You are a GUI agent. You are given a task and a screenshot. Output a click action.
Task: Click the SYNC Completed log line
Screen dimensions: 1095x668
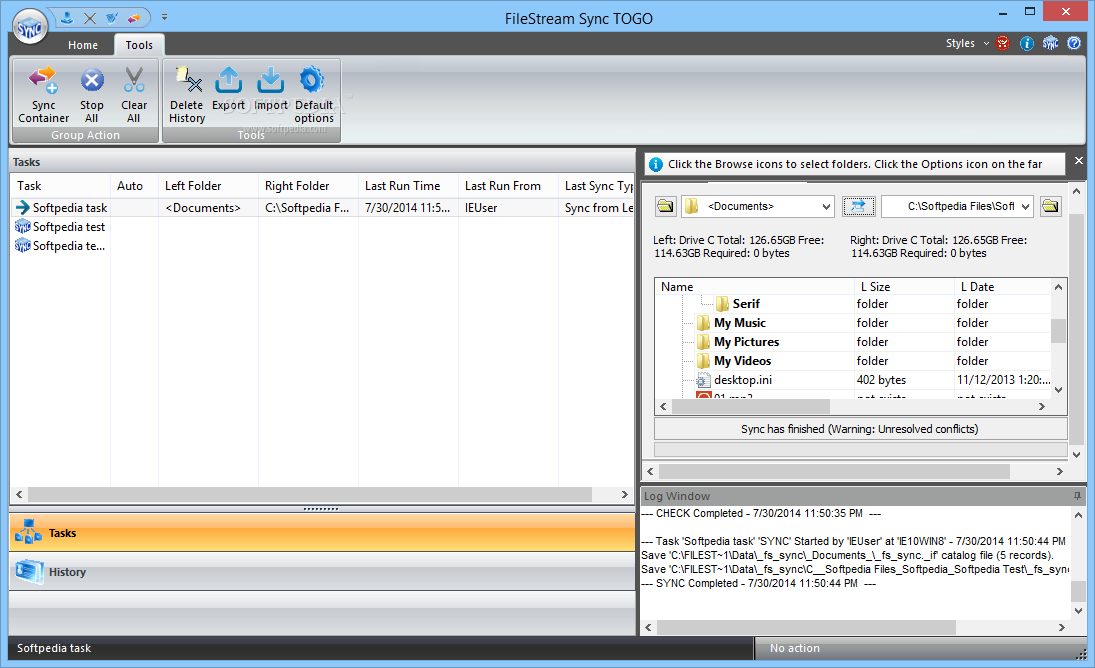[x=758, y=584]
